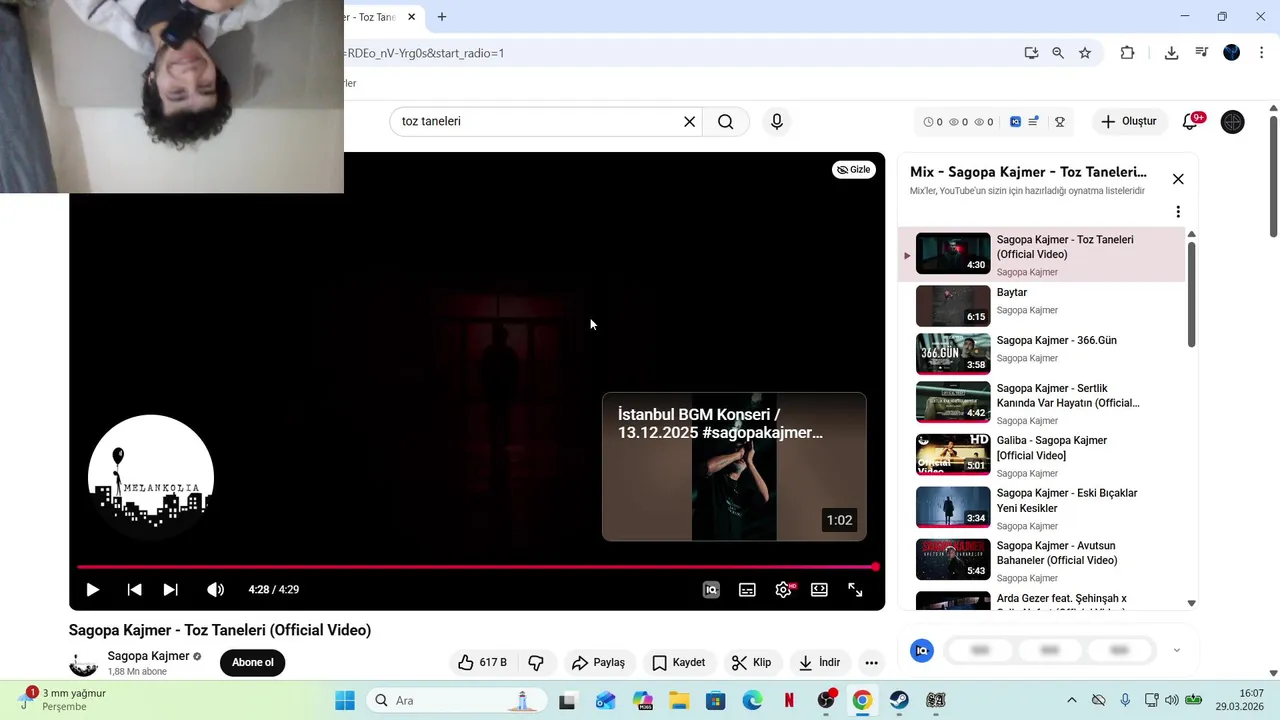
Task: Click playlist scroll down arrow
Action: pyautogui.click(x=1191, y=603)
